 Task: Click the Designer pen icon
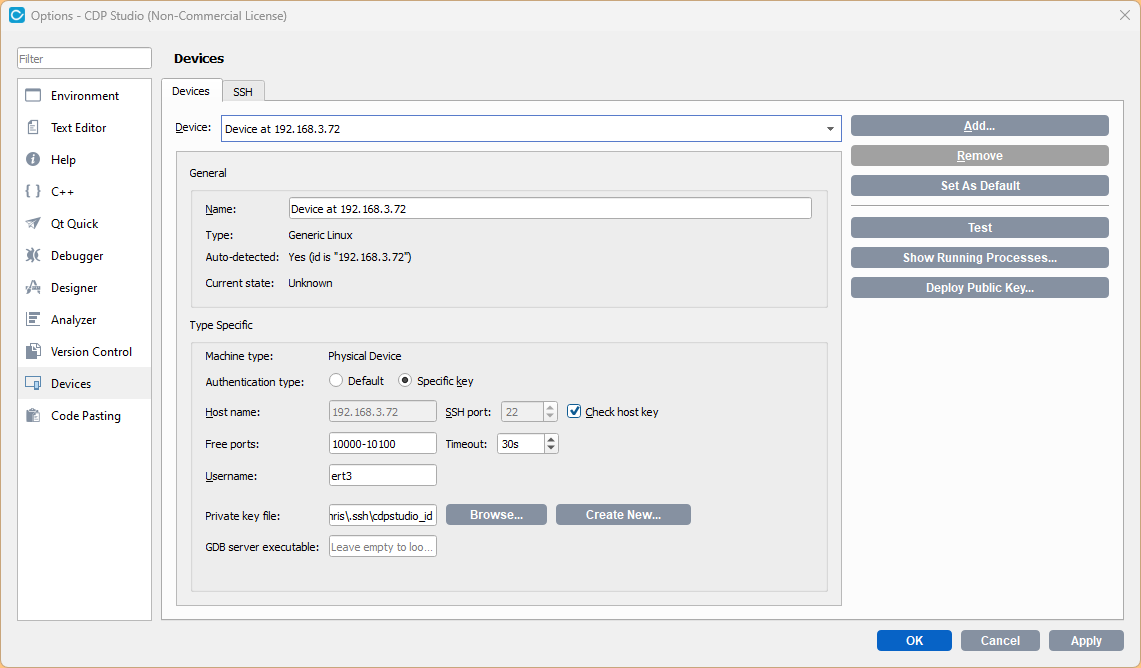tap(33, 287)
